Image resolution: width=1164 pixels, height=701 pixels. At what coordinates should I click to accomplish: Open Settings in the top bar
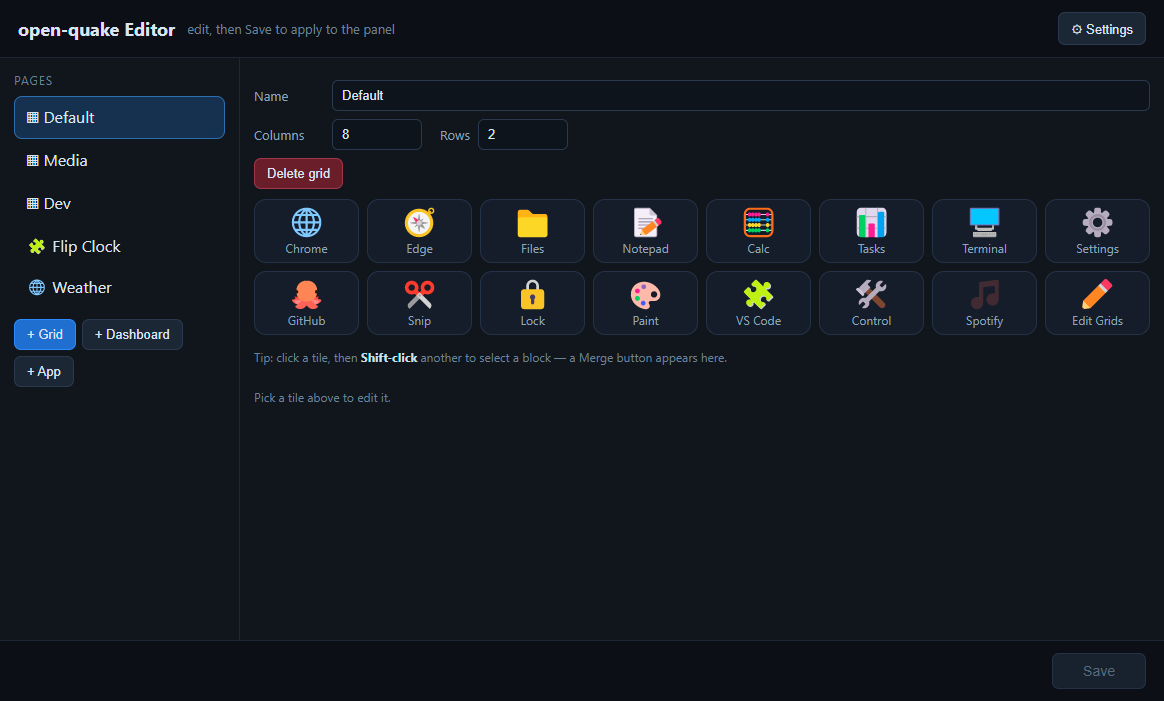(x=1102, y=29)
